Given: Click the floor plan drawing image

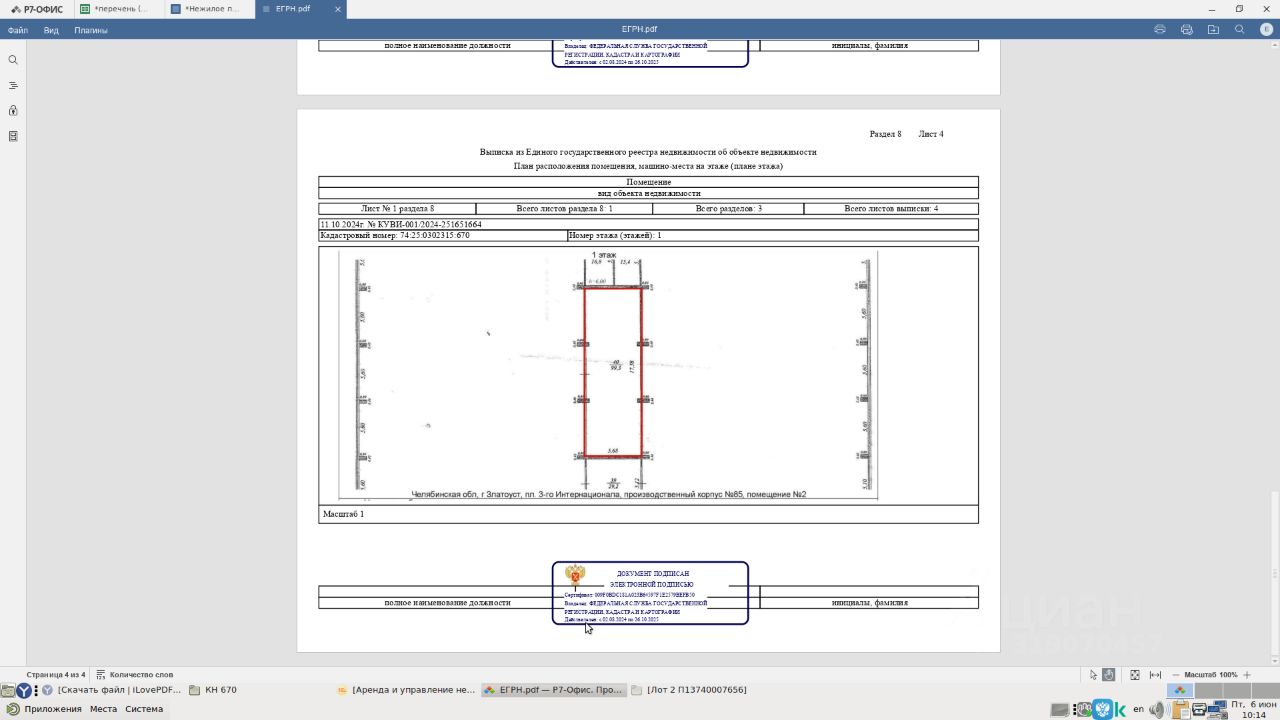Looking at the screenshot, I should [x=607, y=375].
